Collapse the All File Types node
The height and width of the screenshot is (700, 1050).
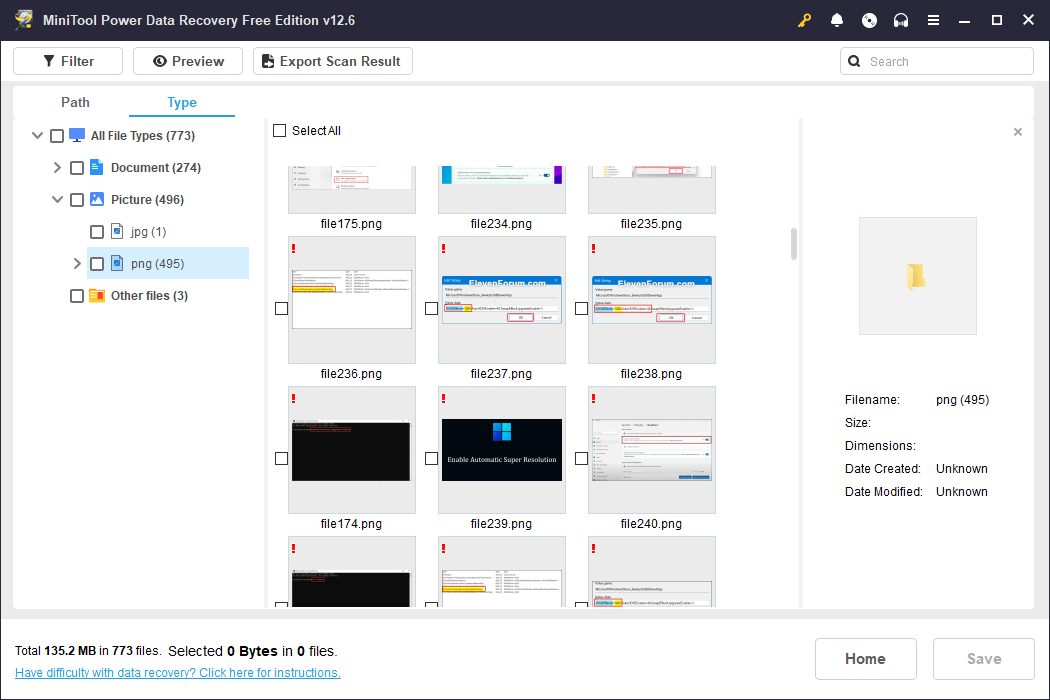[x=37, y=135]
